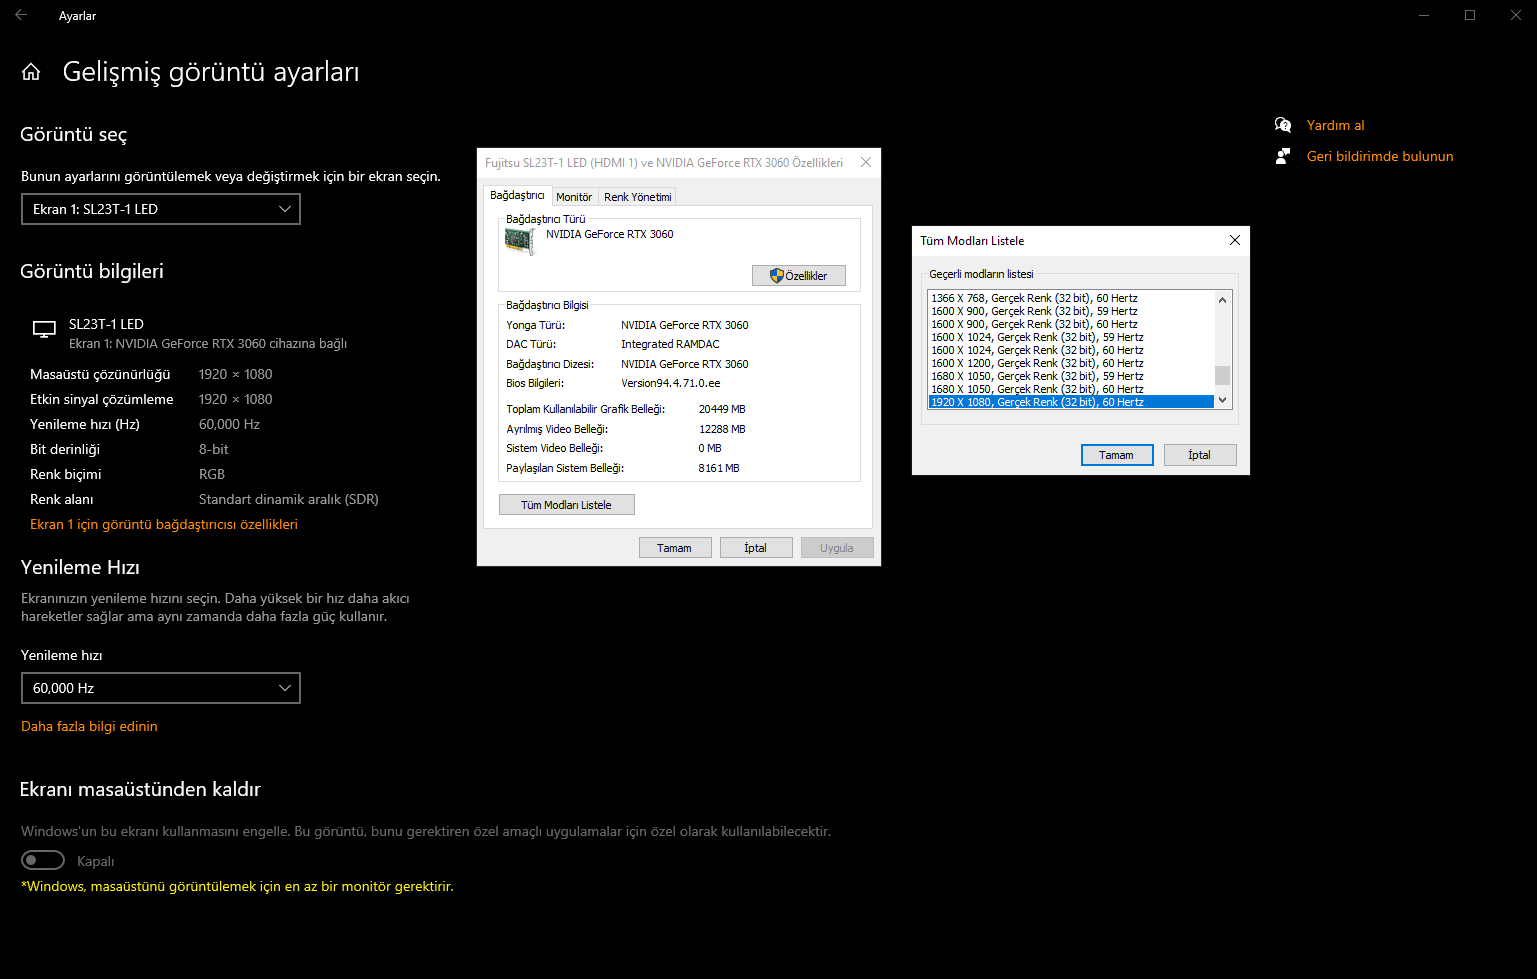Open the Daha fazla bilgi edinin link
Image resolution: width=1537 pixels, height=979 pixels.
89,726
